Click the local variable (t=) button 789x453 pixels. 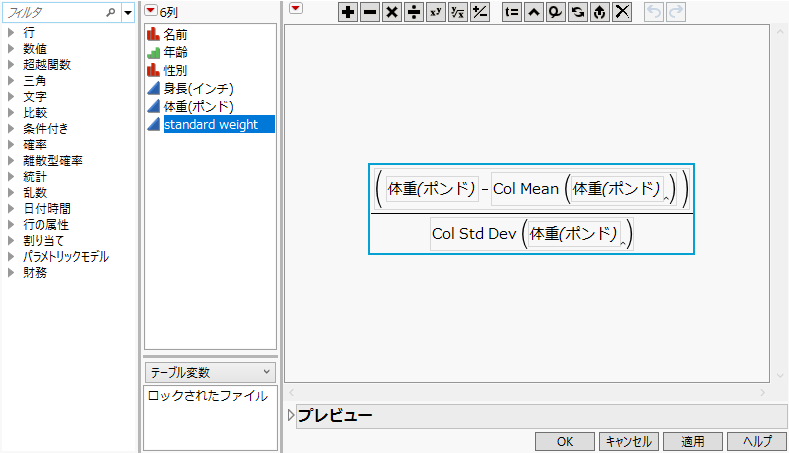tap(512, 12)
